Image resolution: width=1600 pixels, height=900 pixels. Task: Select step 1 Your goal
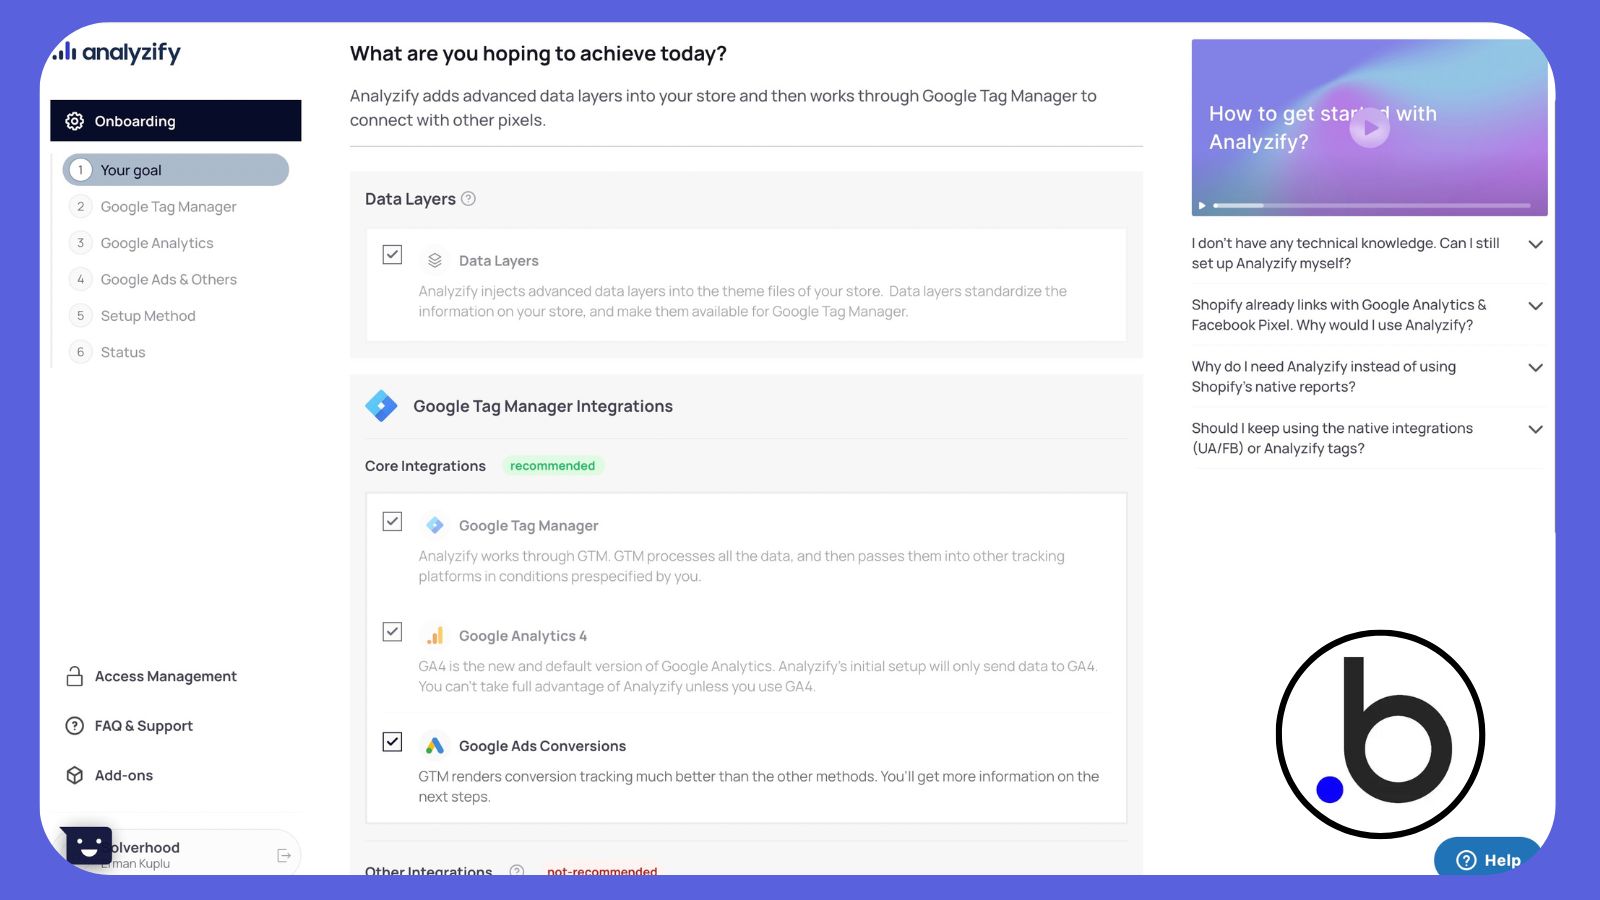tap(176, 170)
